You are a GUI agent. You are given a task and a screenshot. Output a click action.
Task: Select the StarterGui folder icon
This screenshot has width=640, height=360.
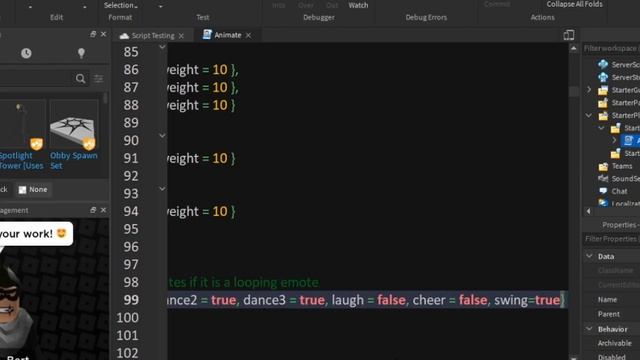click(603, 90)
